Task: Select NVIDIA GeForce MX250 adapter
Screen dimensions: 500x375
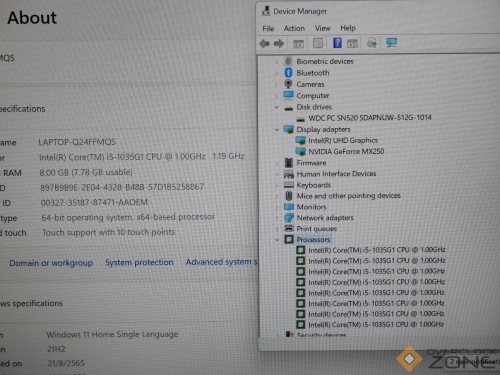Action: click(346, 152)
